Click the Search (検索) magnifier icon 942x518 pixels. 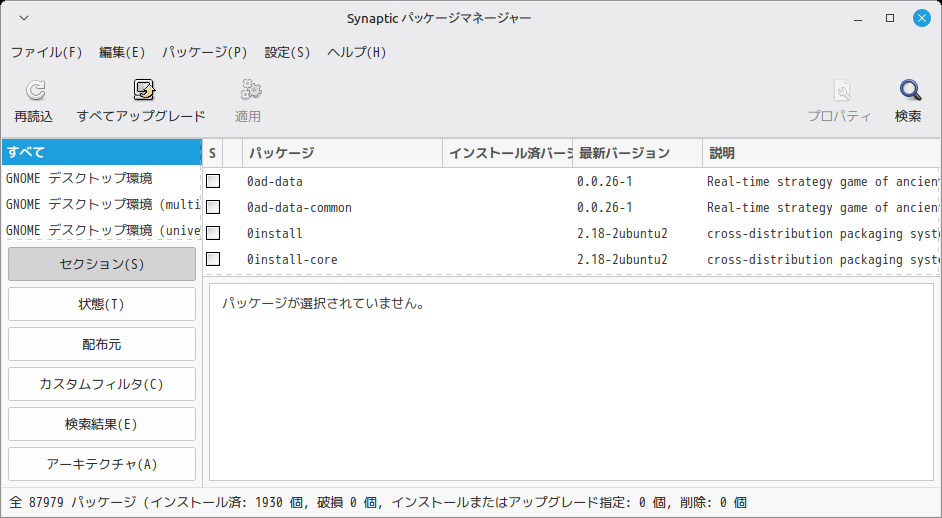pyautogui.click(x=908, y=92)
